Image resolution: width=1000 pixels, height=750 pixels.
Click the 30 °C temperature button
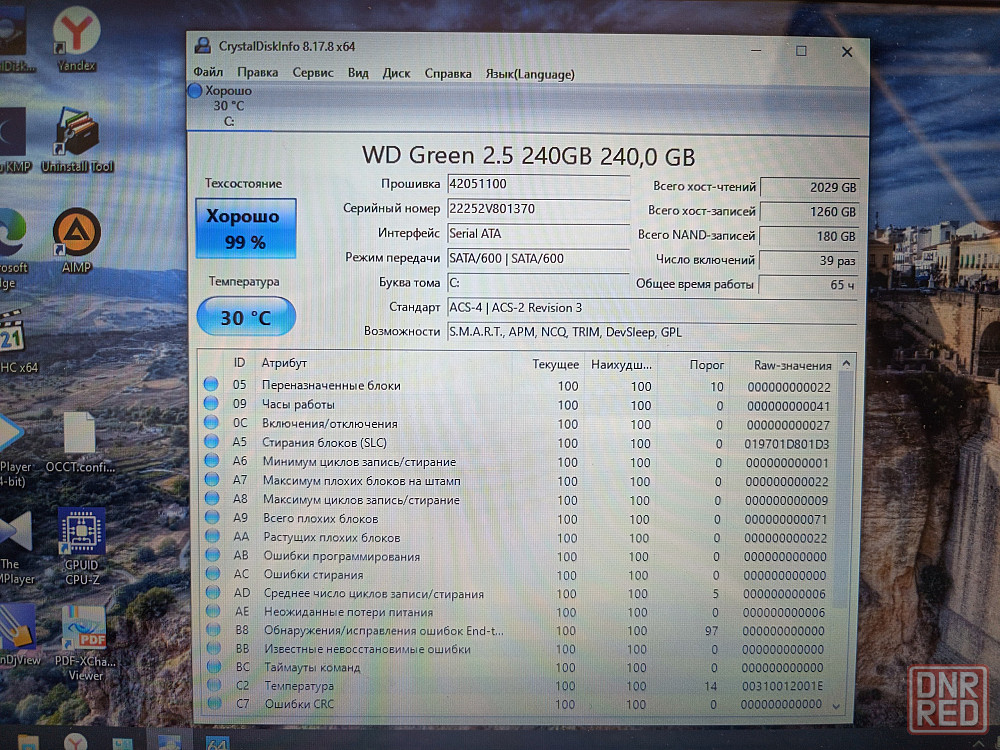click(246, 317)
